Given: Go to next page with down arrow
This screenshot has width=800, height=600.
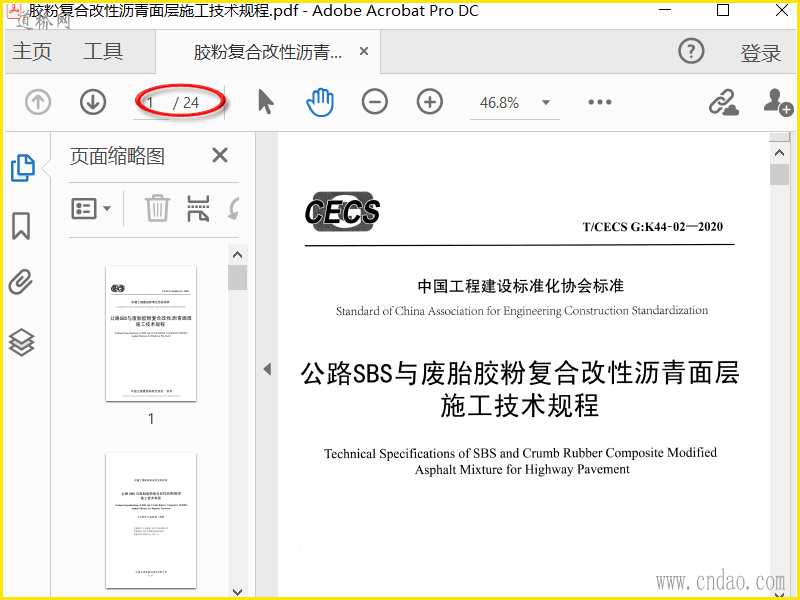Looking at the screenshot, I should 93,102.
